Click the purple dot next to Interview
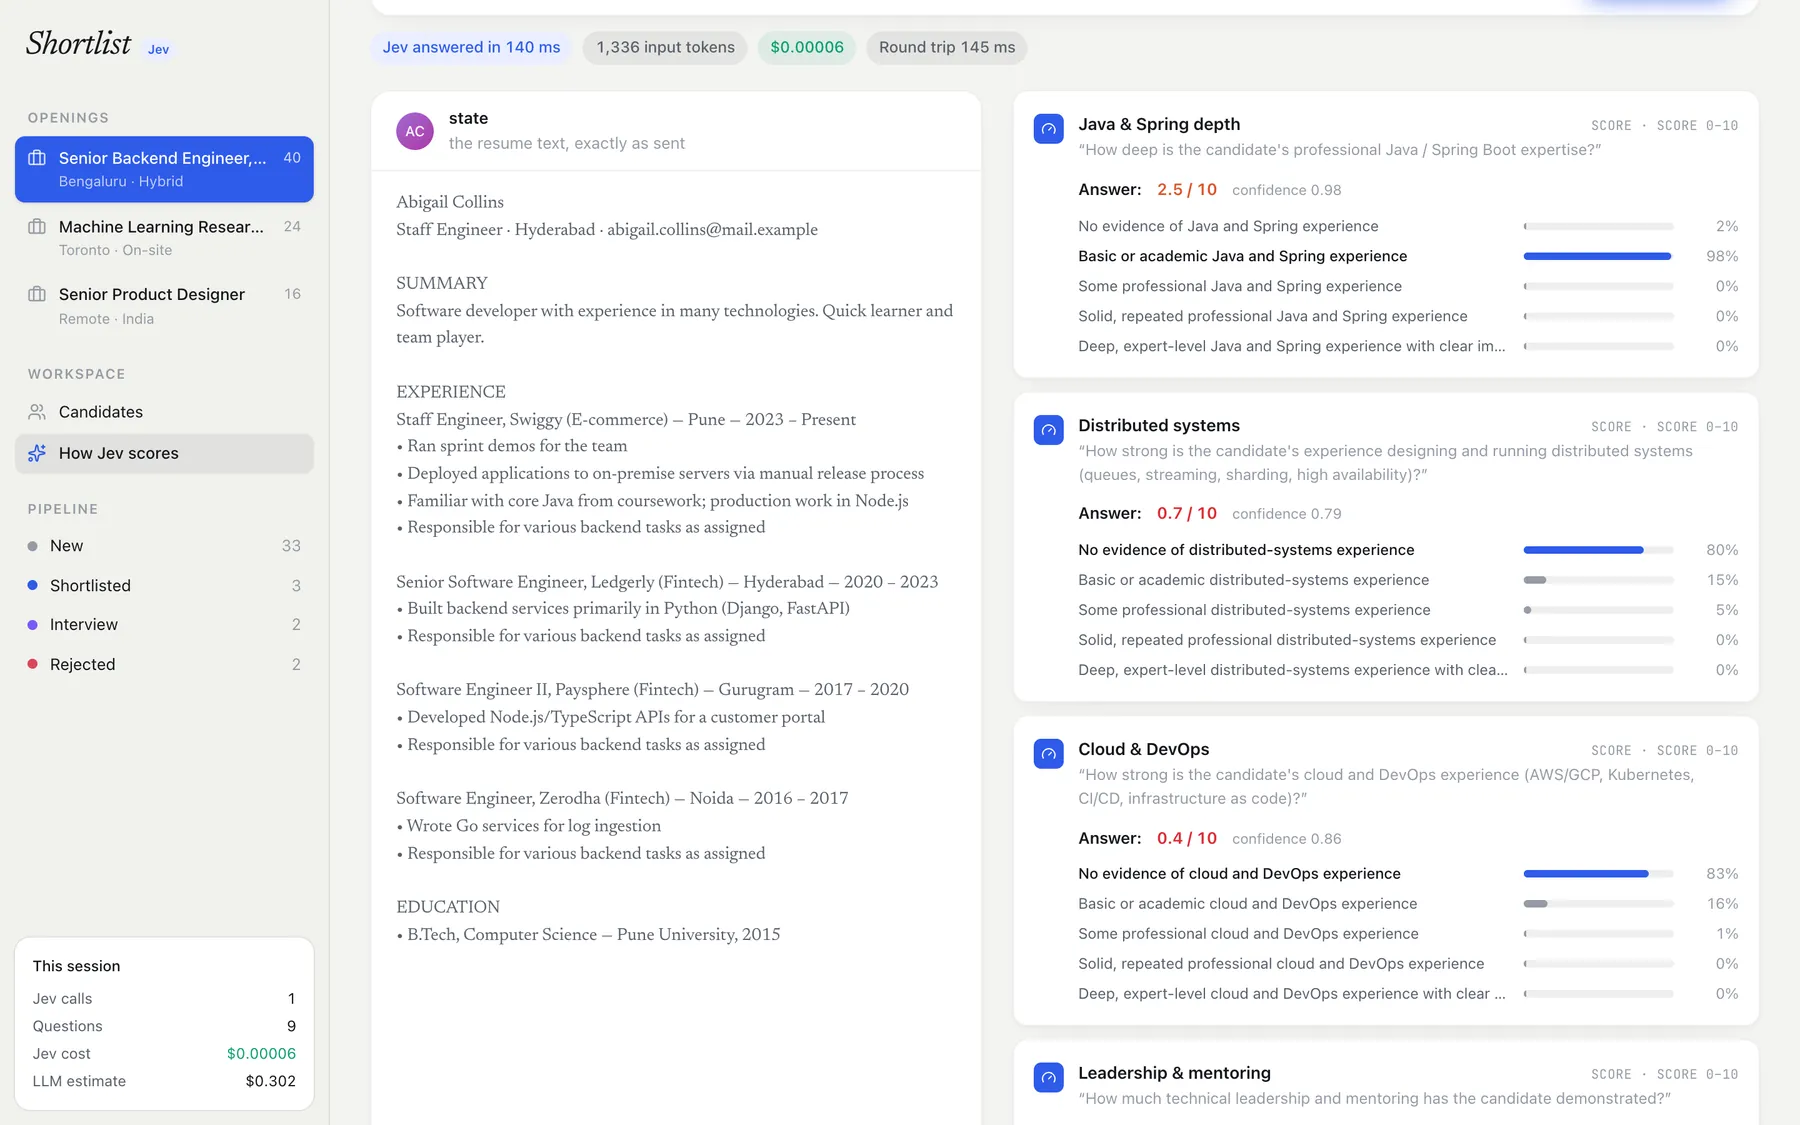The width and height of the screenshot is (1800, 1125). click(33, 624)
